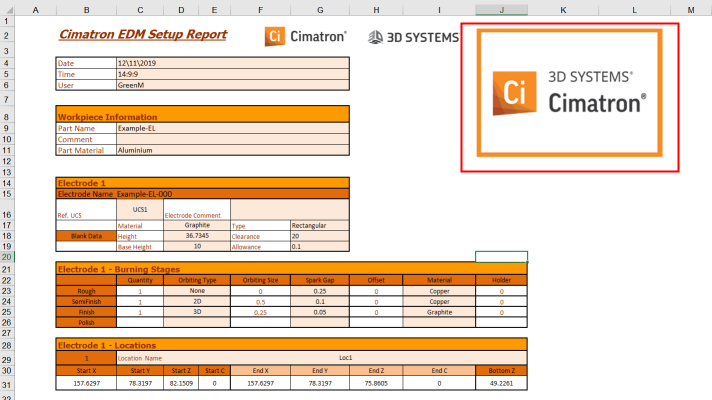This screenshot has width=712, height=400.
Task: Select the column L header
Action: 634,10
